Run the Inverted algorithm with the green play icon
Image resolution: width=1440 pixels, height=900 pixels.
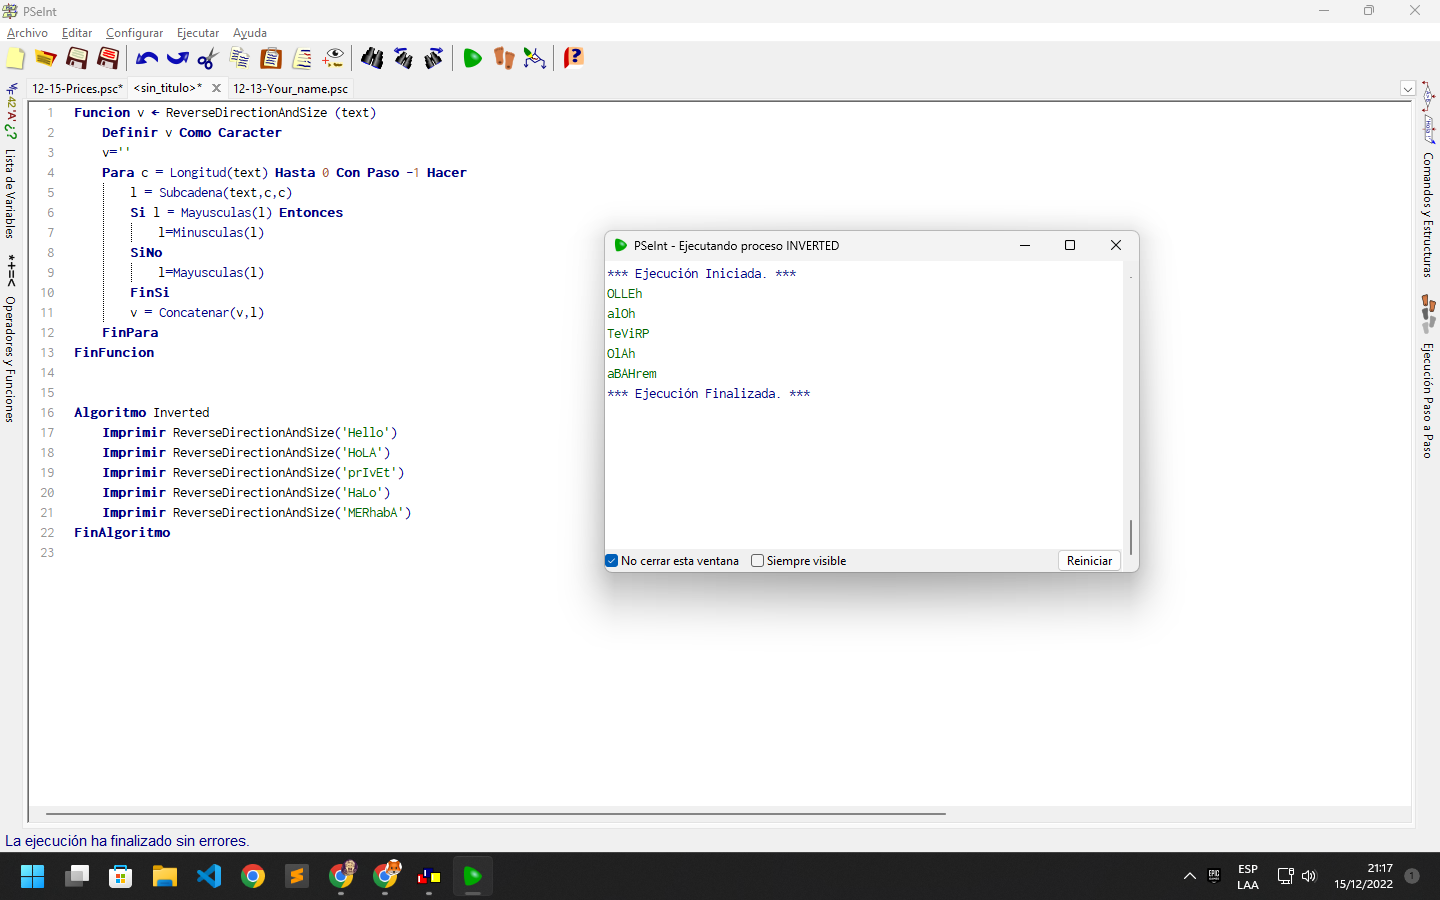coord(473,58)
